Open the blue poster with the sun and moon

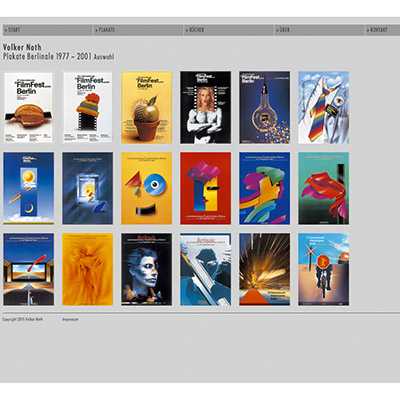tap(28, 188)
